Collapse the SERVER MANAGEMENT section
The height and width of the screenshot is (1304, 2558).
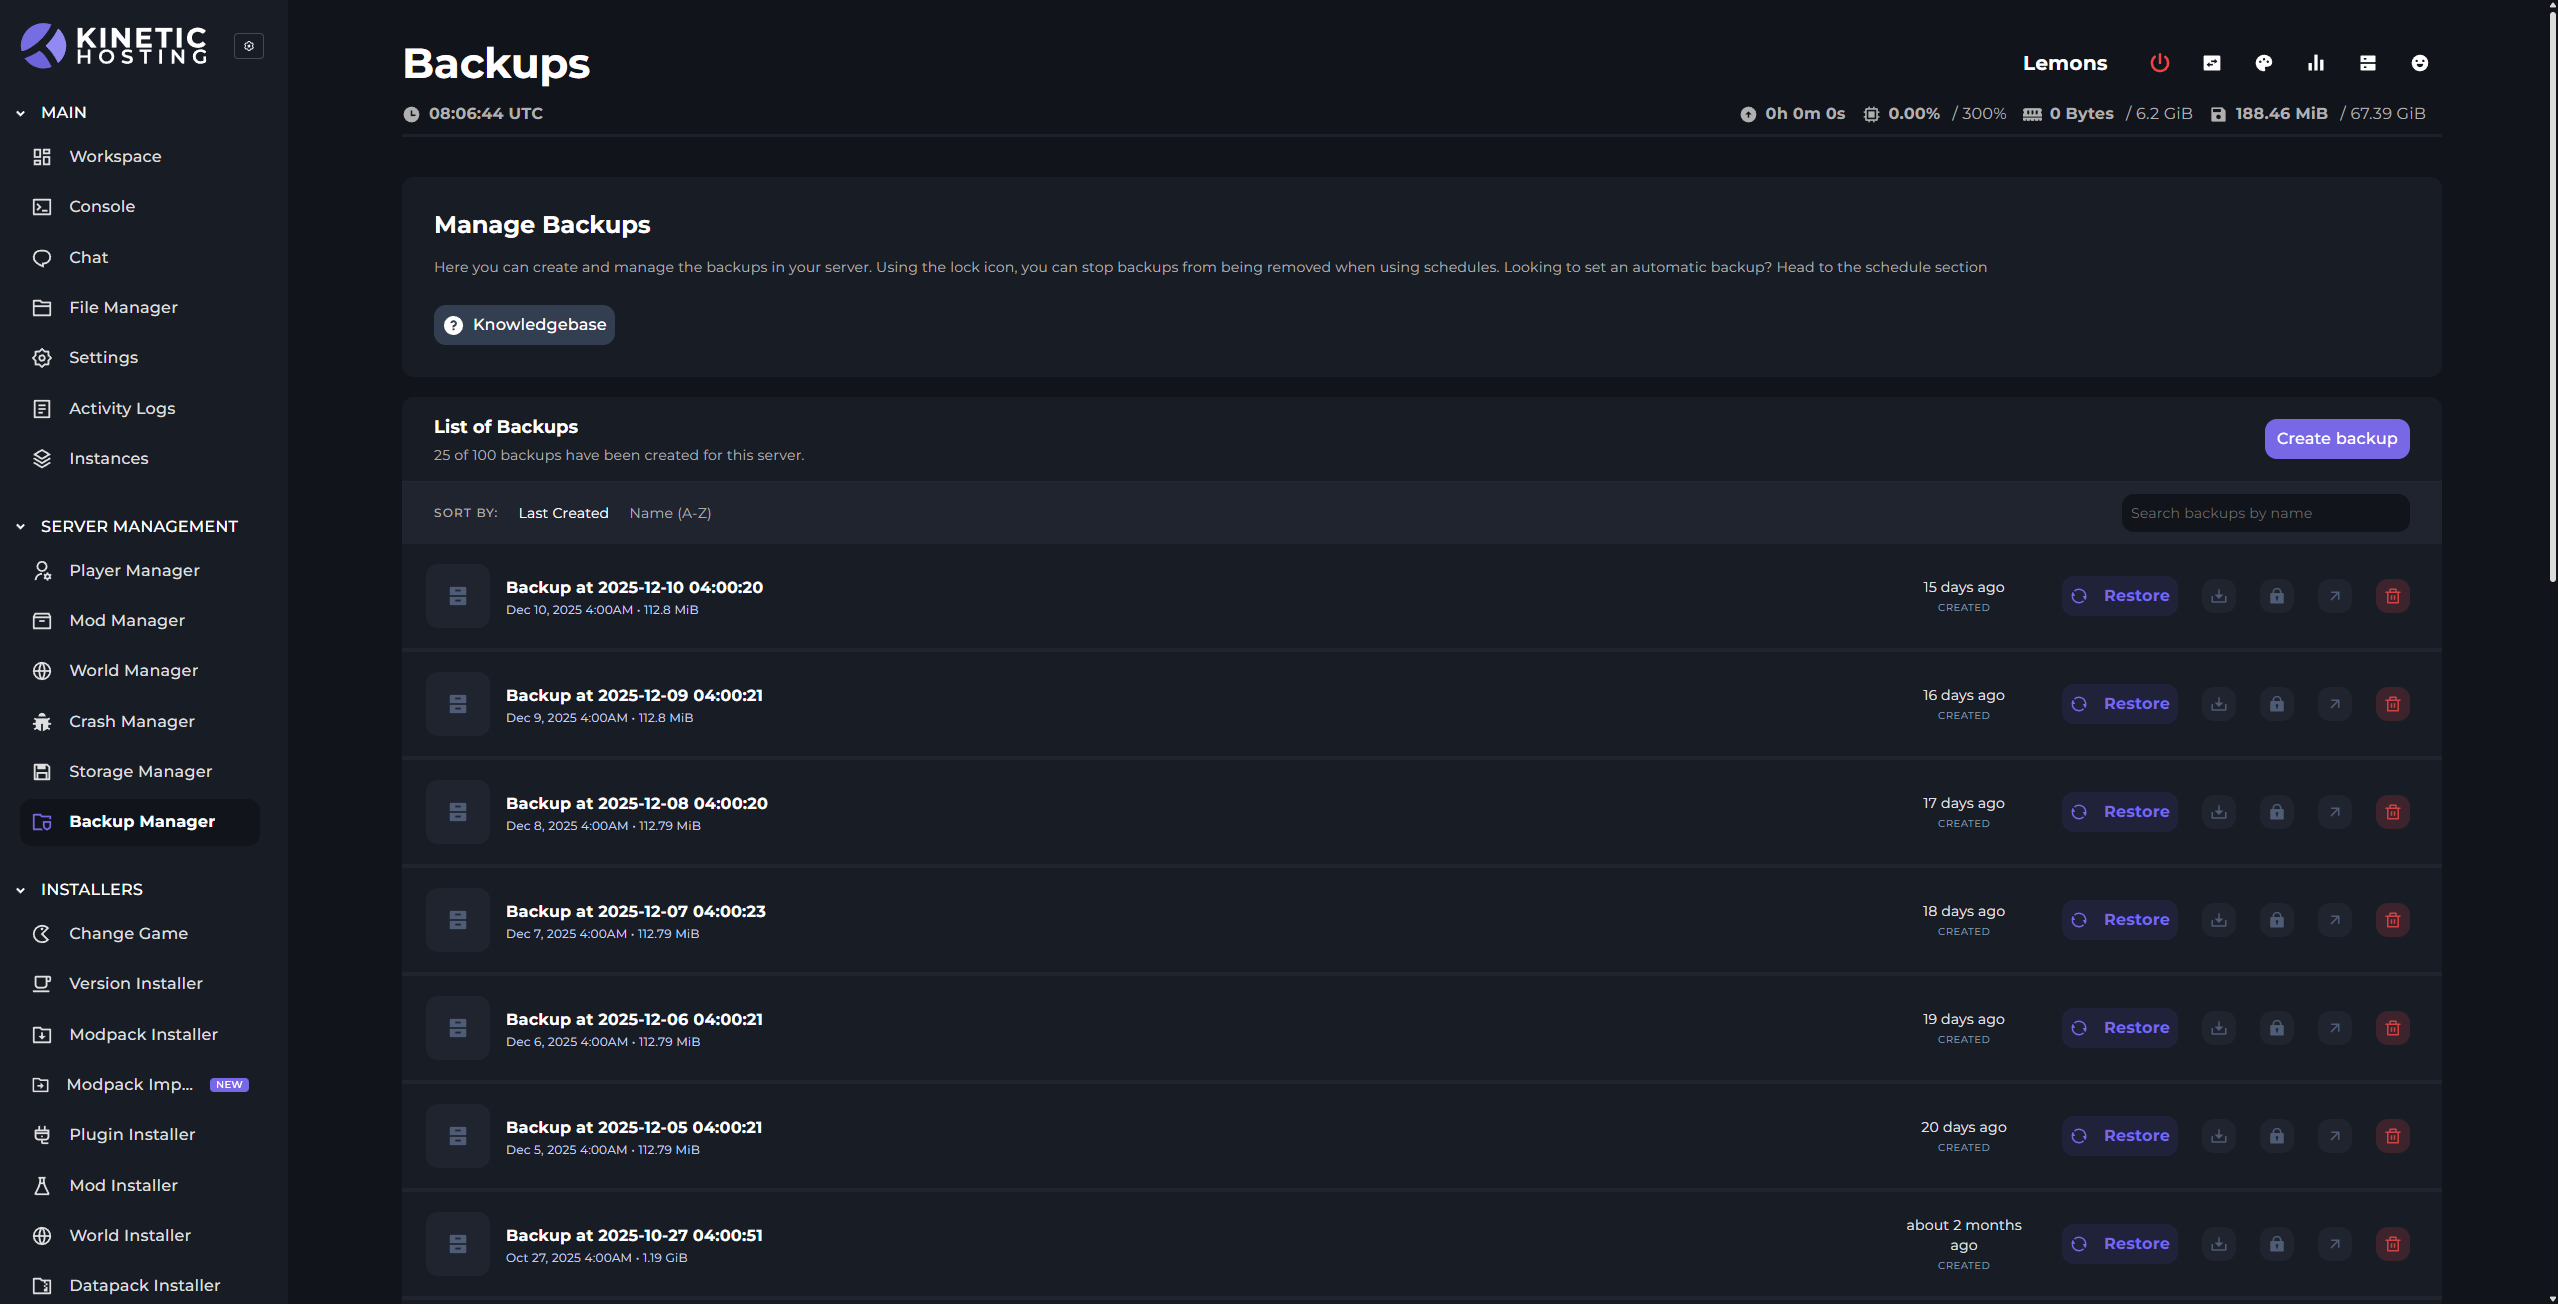[x=21, y=526]
